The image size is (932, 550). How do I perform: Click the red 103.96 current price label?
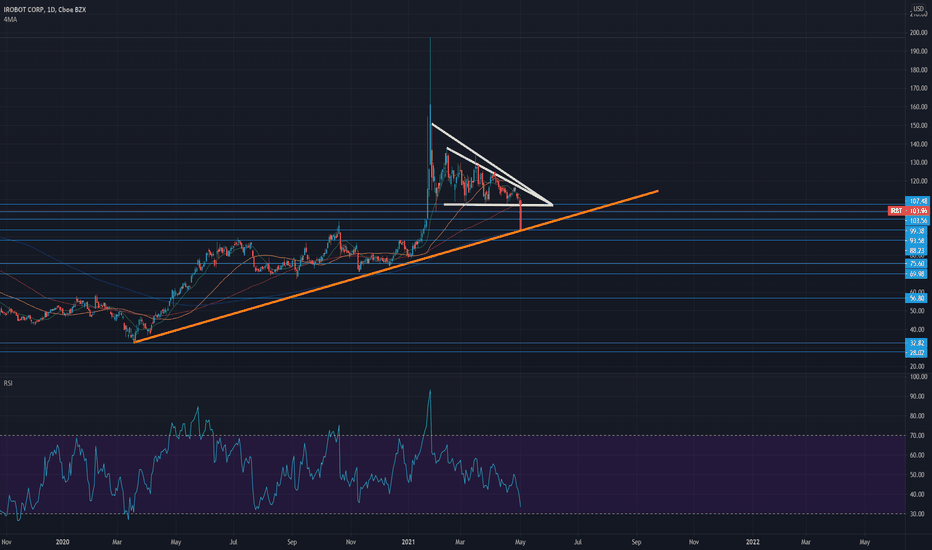click(x=908, y=210)
